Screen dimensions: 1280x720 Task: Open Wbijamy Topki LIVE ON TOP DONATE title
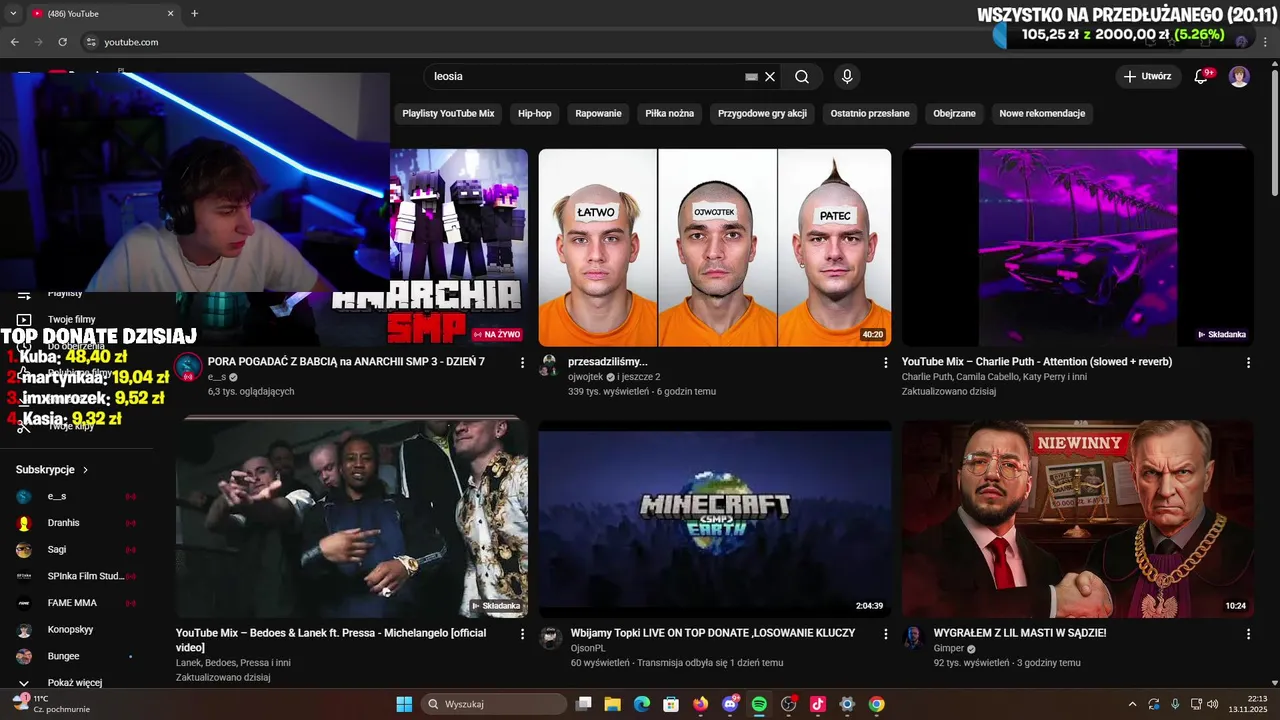(712, 633)
